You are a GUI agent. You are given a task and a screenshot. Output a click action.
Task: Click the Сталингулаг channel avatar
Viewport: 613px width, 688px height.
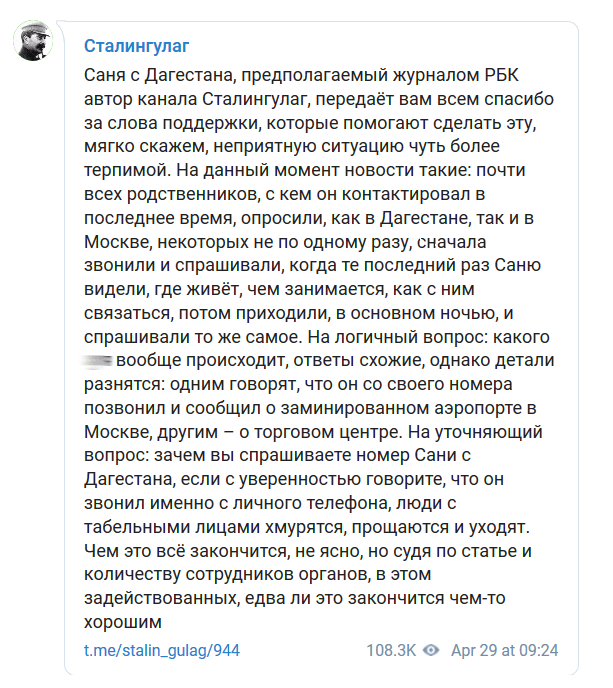click(40, 40)
